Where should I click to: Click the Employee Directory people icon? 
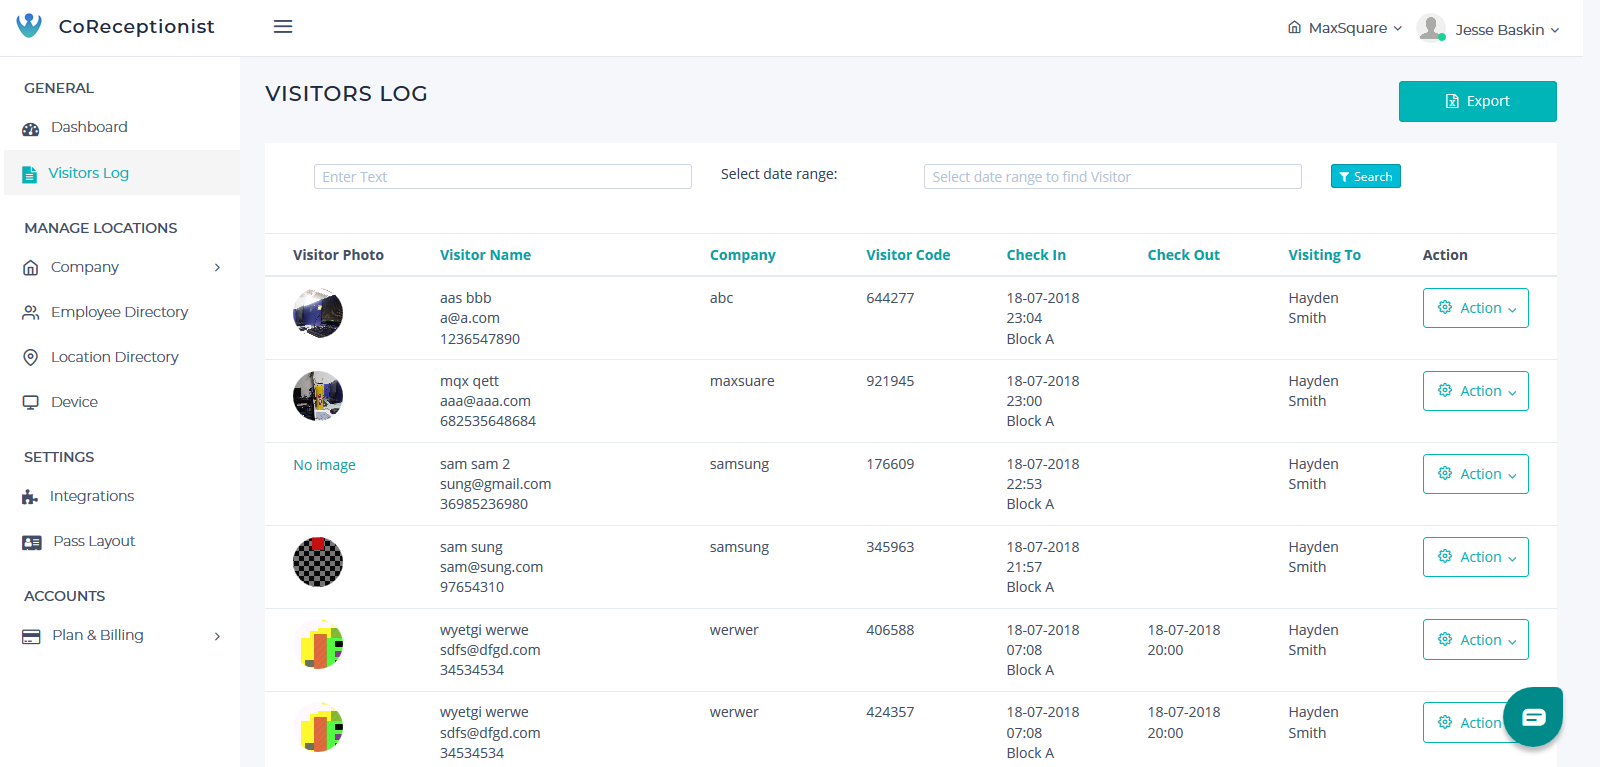31,312
